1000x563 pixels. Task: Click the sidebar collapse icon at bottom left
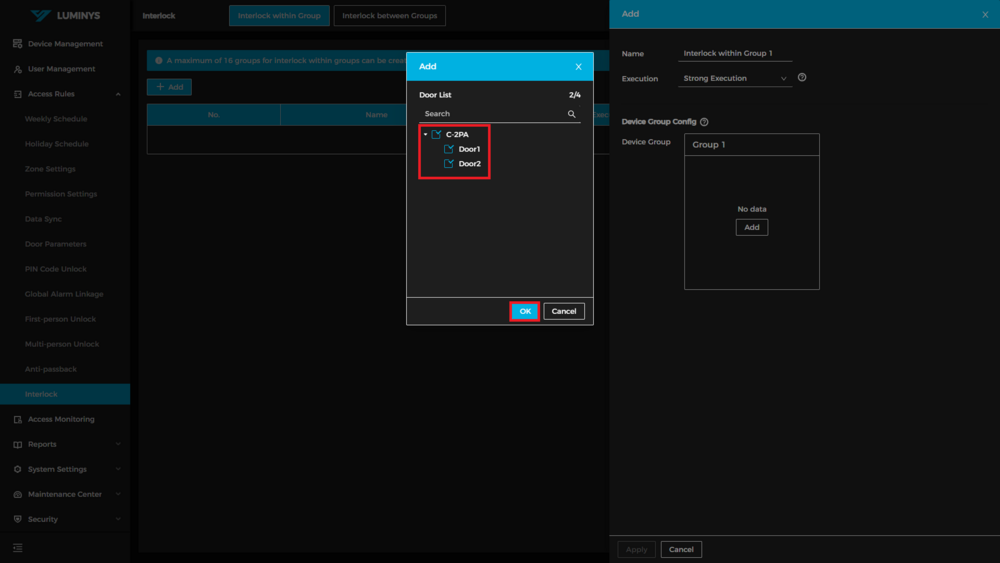[18, 548]
